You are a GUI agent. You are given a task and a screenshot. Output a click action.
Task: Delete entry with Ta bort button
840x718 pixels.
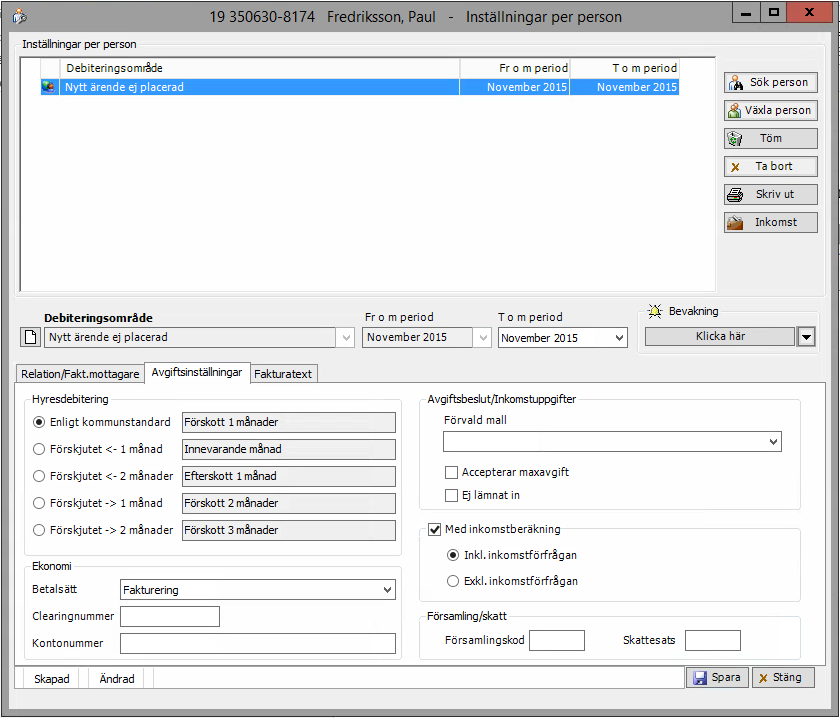770,166
